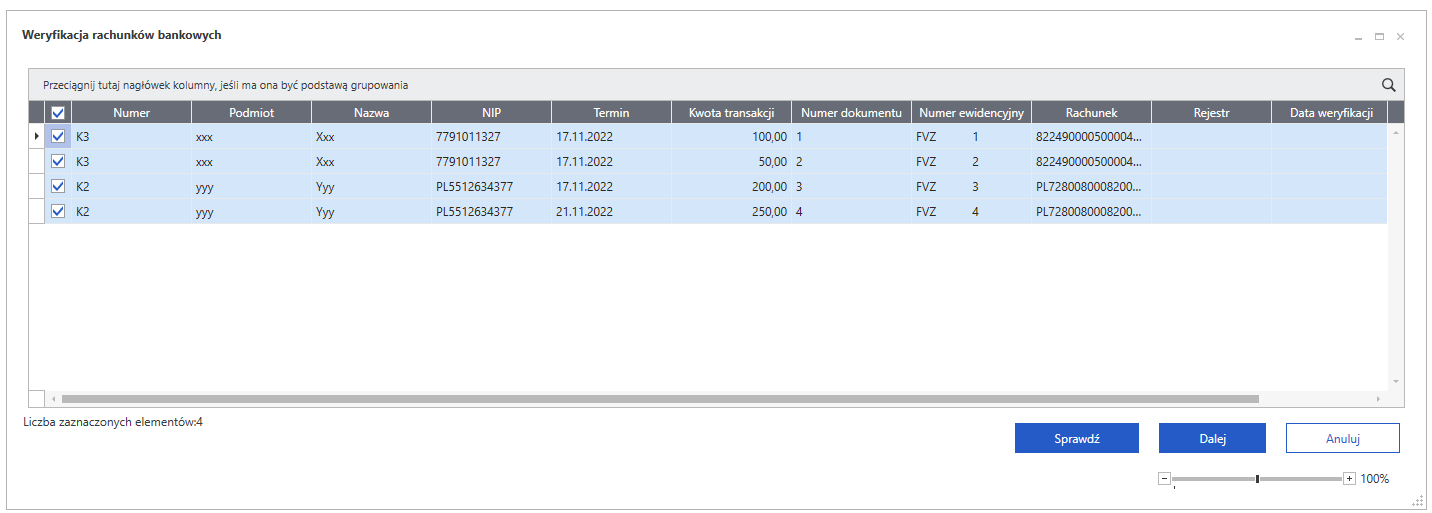Maximize the Weryfikacja rachunków bankowych window
Image resolution: width=1432 pixels, height=513 pixels.
(x=1379, y=36)
